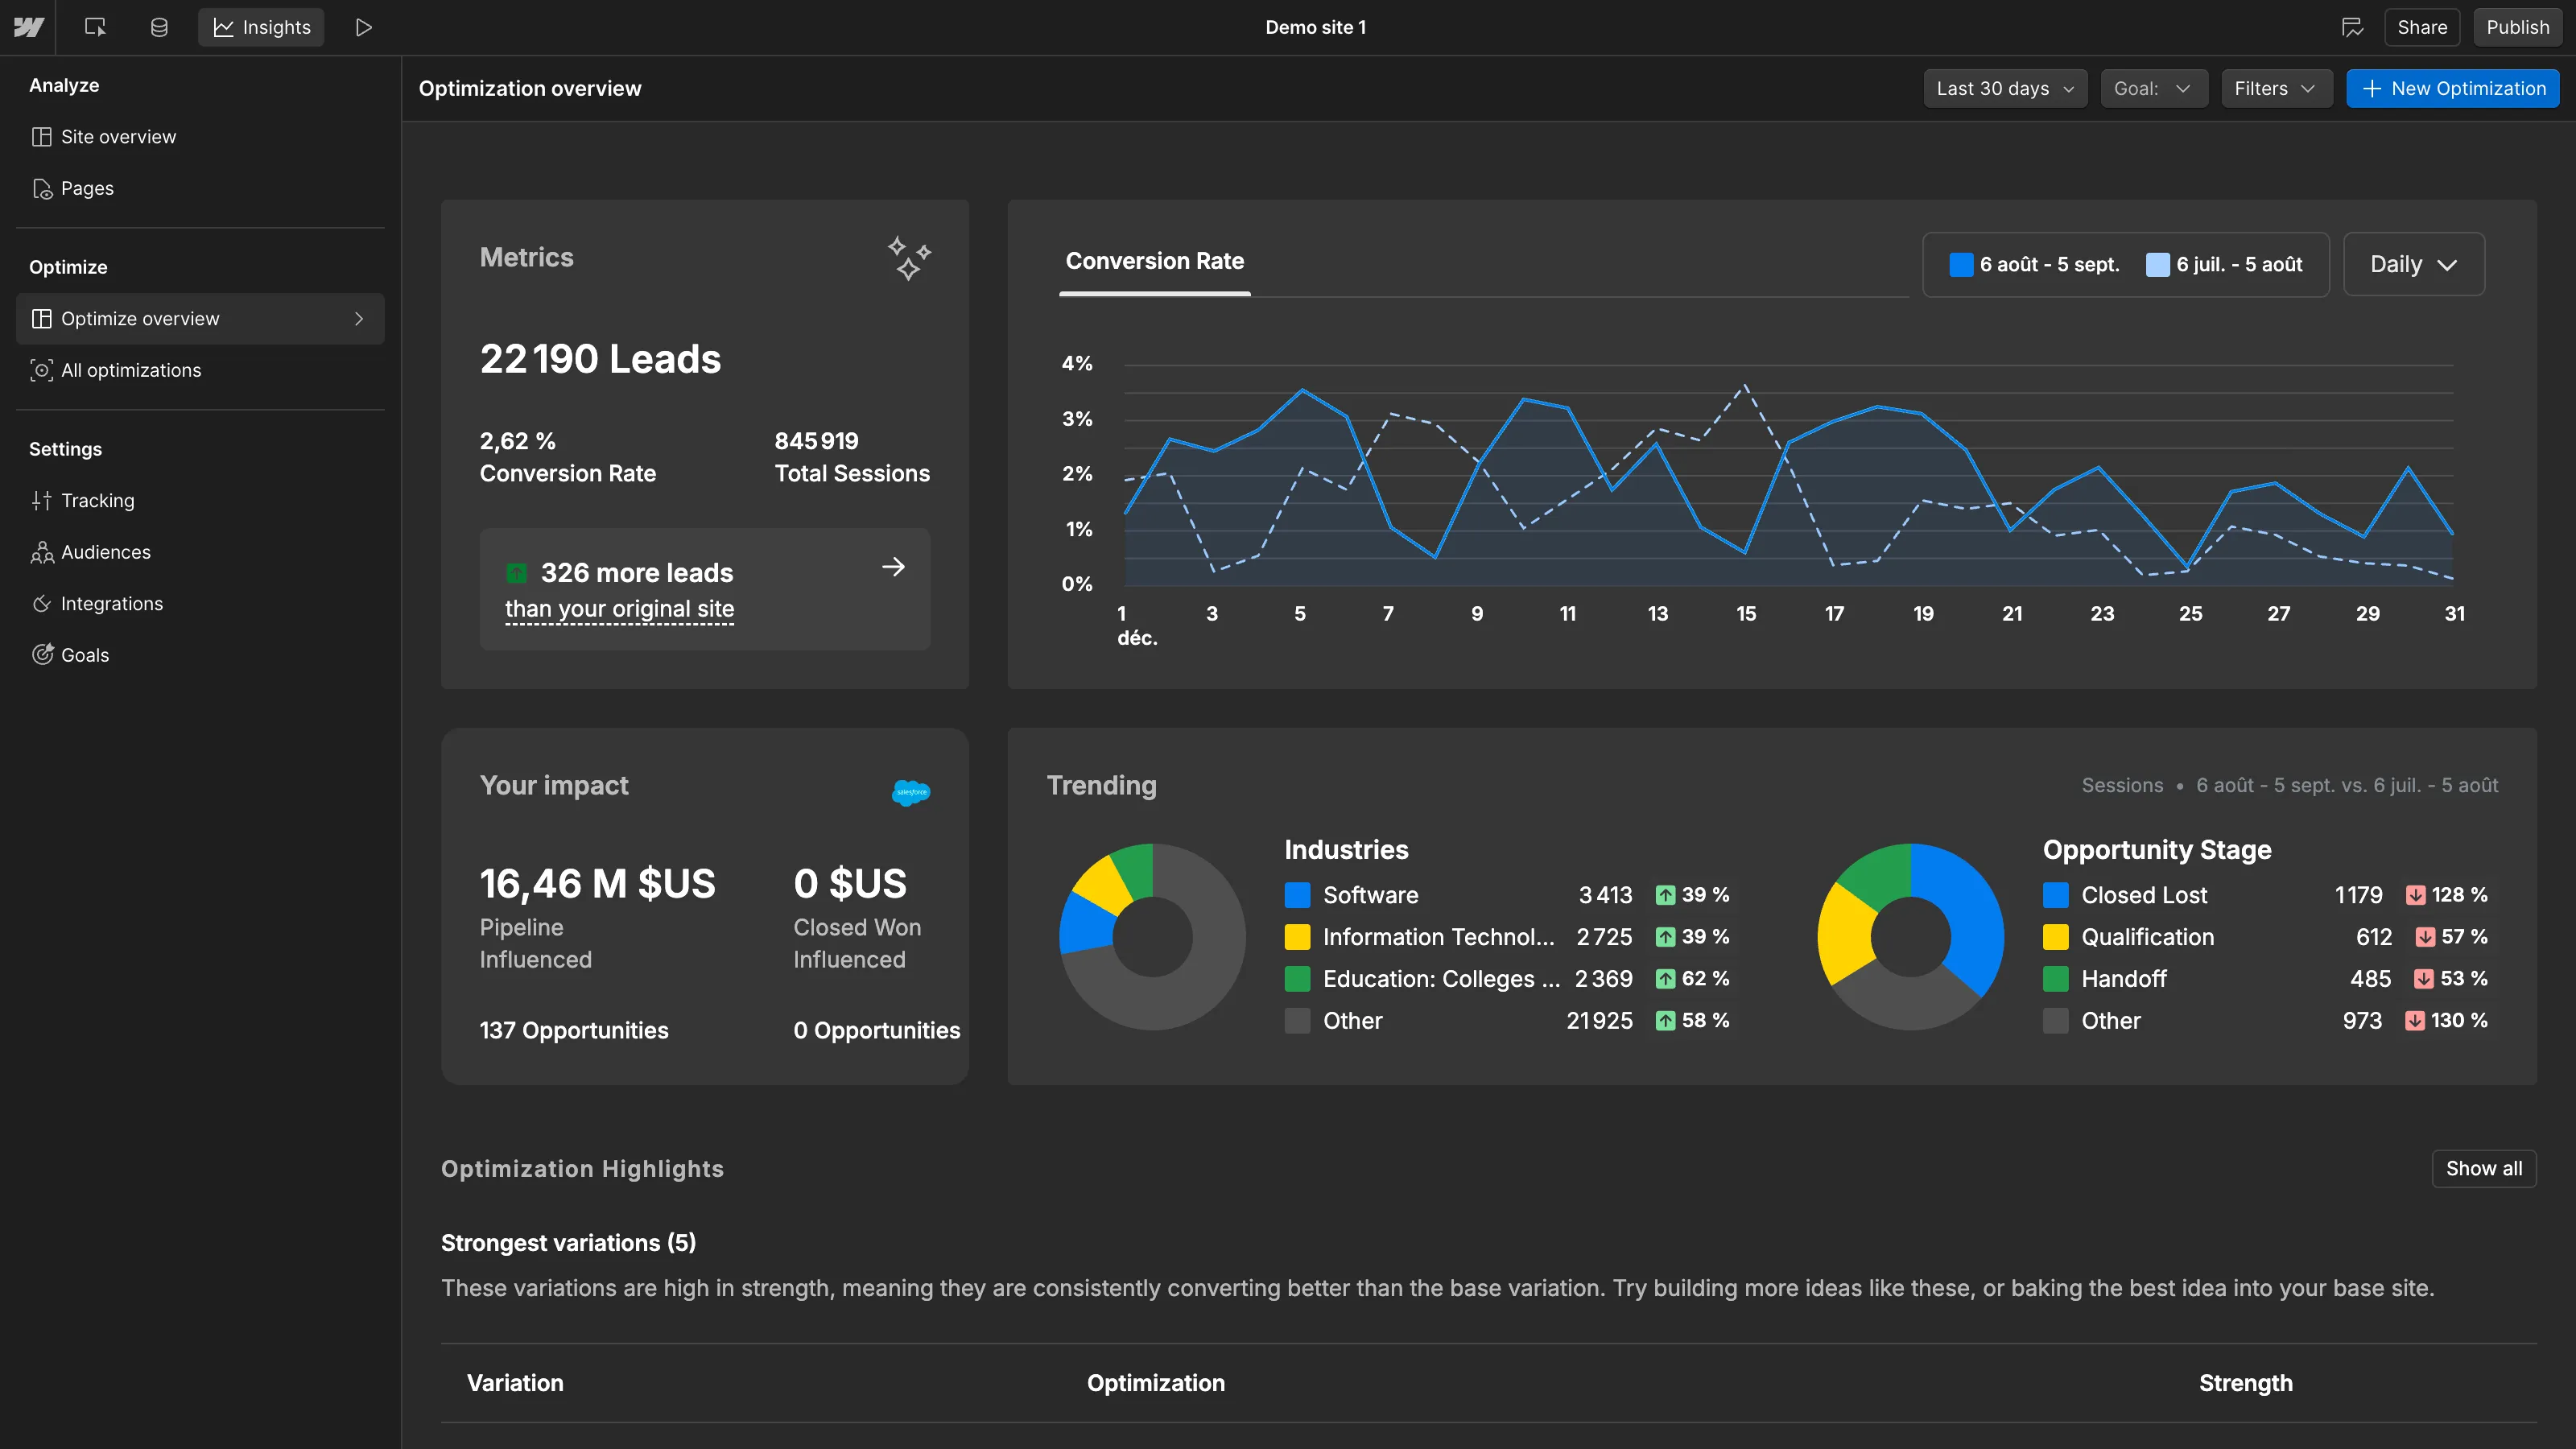Open Tracking settings
Viewport: 2576px width, 1449px height.
pyautogui.click(x=200, y=500)
